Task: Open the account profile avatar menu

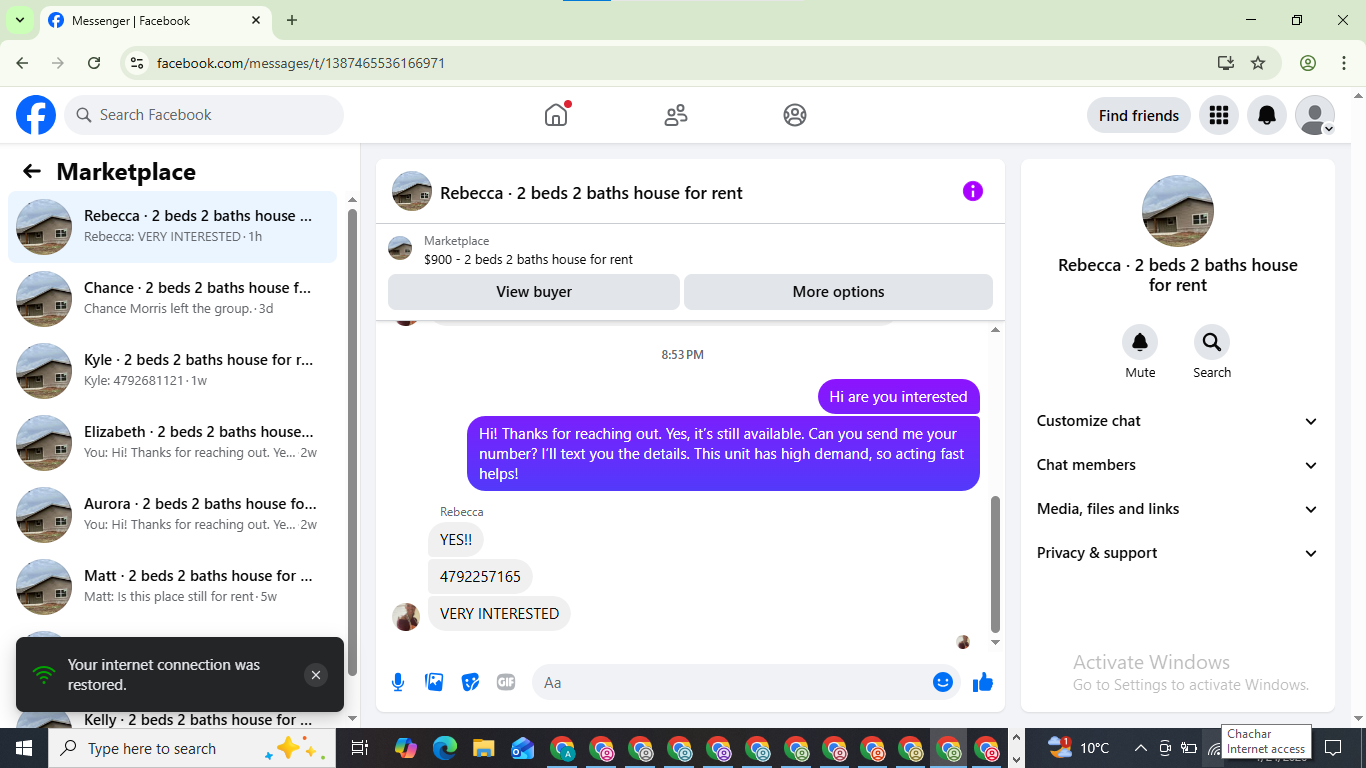Action: [1314, 115]
